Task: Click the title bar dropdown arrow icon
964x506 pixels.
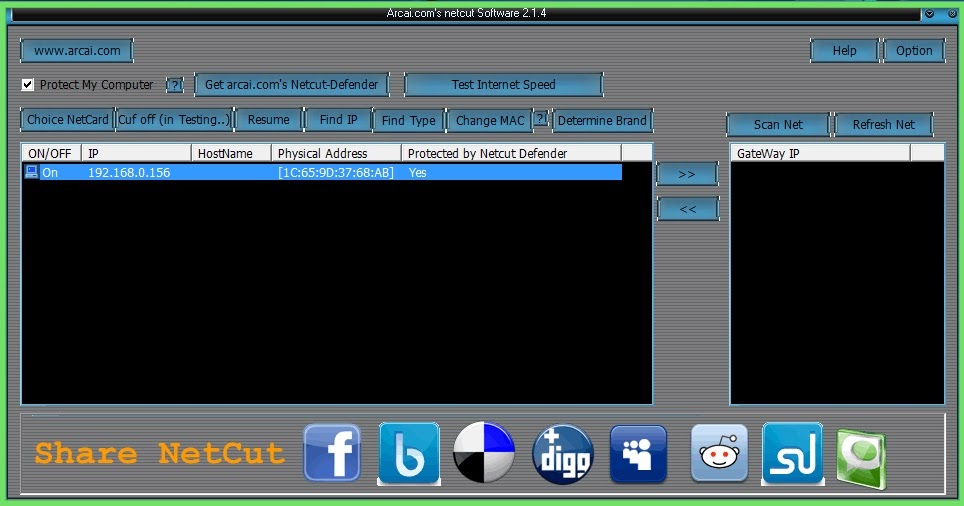Action: 930,14
